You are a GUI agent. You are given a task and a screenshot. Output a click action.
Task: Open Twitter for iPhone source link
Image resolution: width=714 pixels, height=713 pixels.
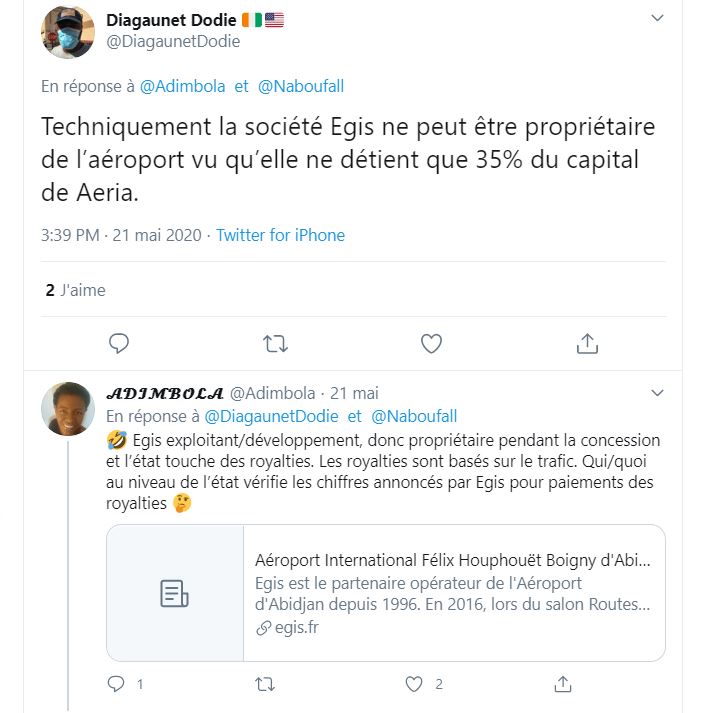point(280,235)
